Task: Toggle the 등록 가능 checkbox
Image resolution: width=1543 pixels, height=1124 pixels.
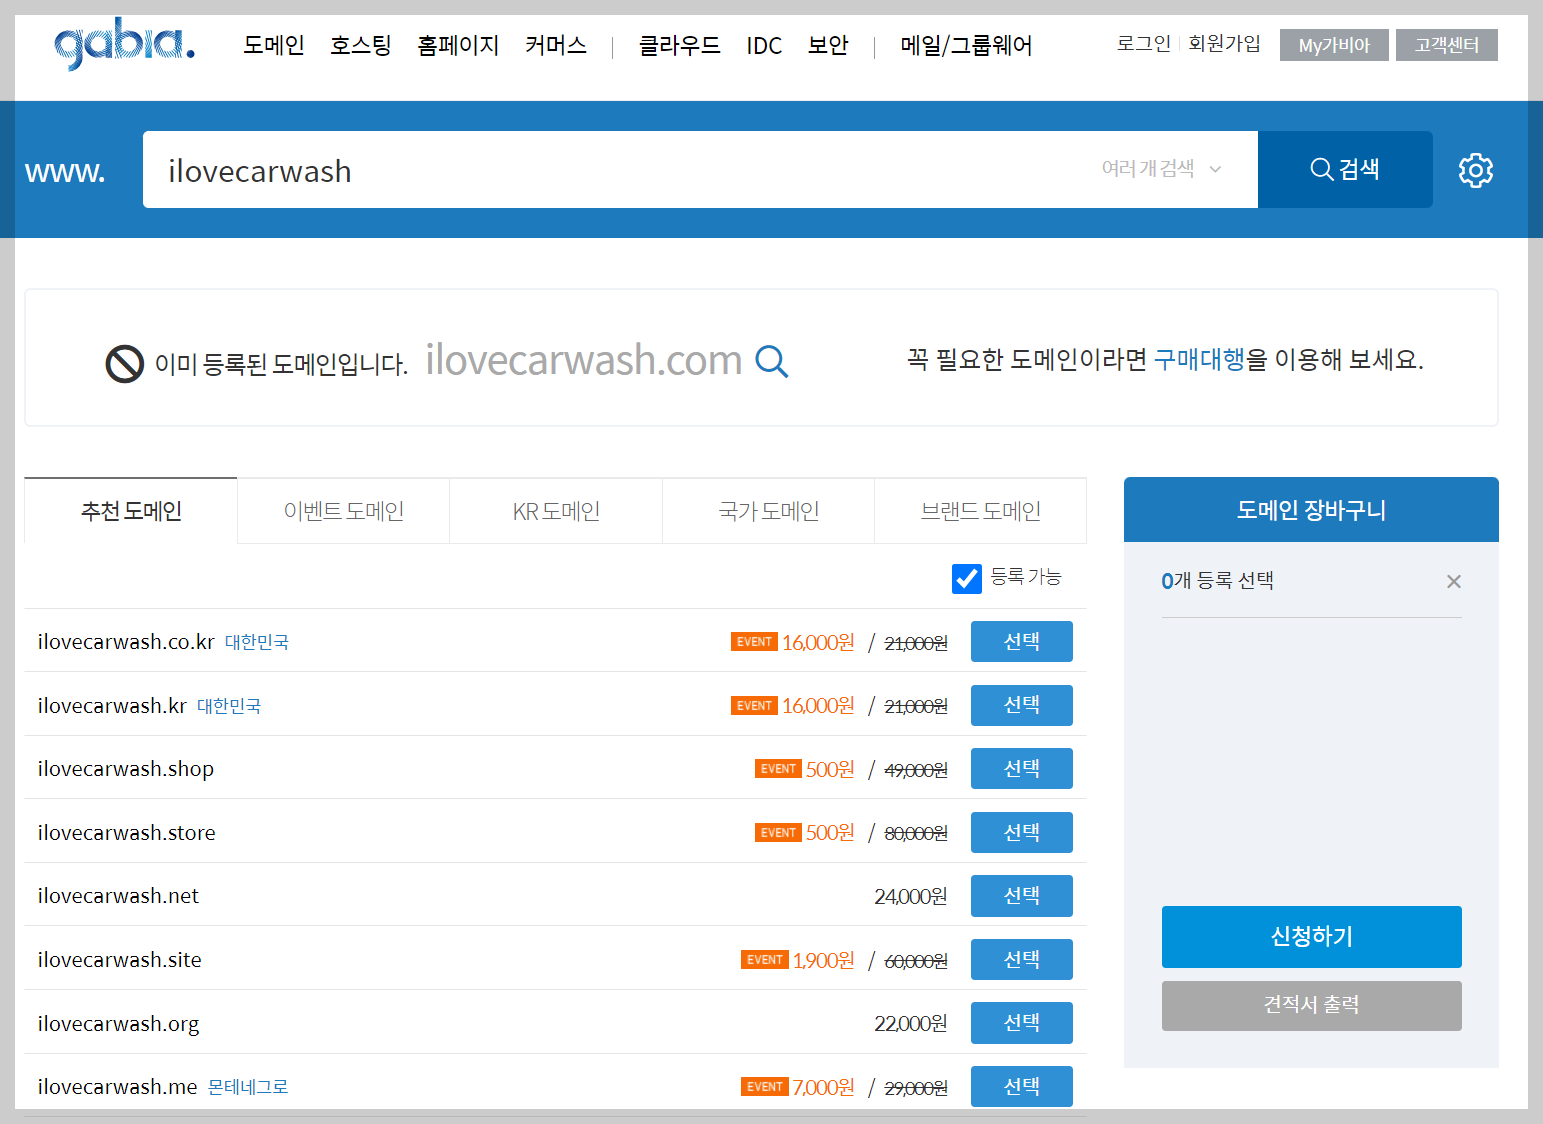Action: click(x=966, y=578)
